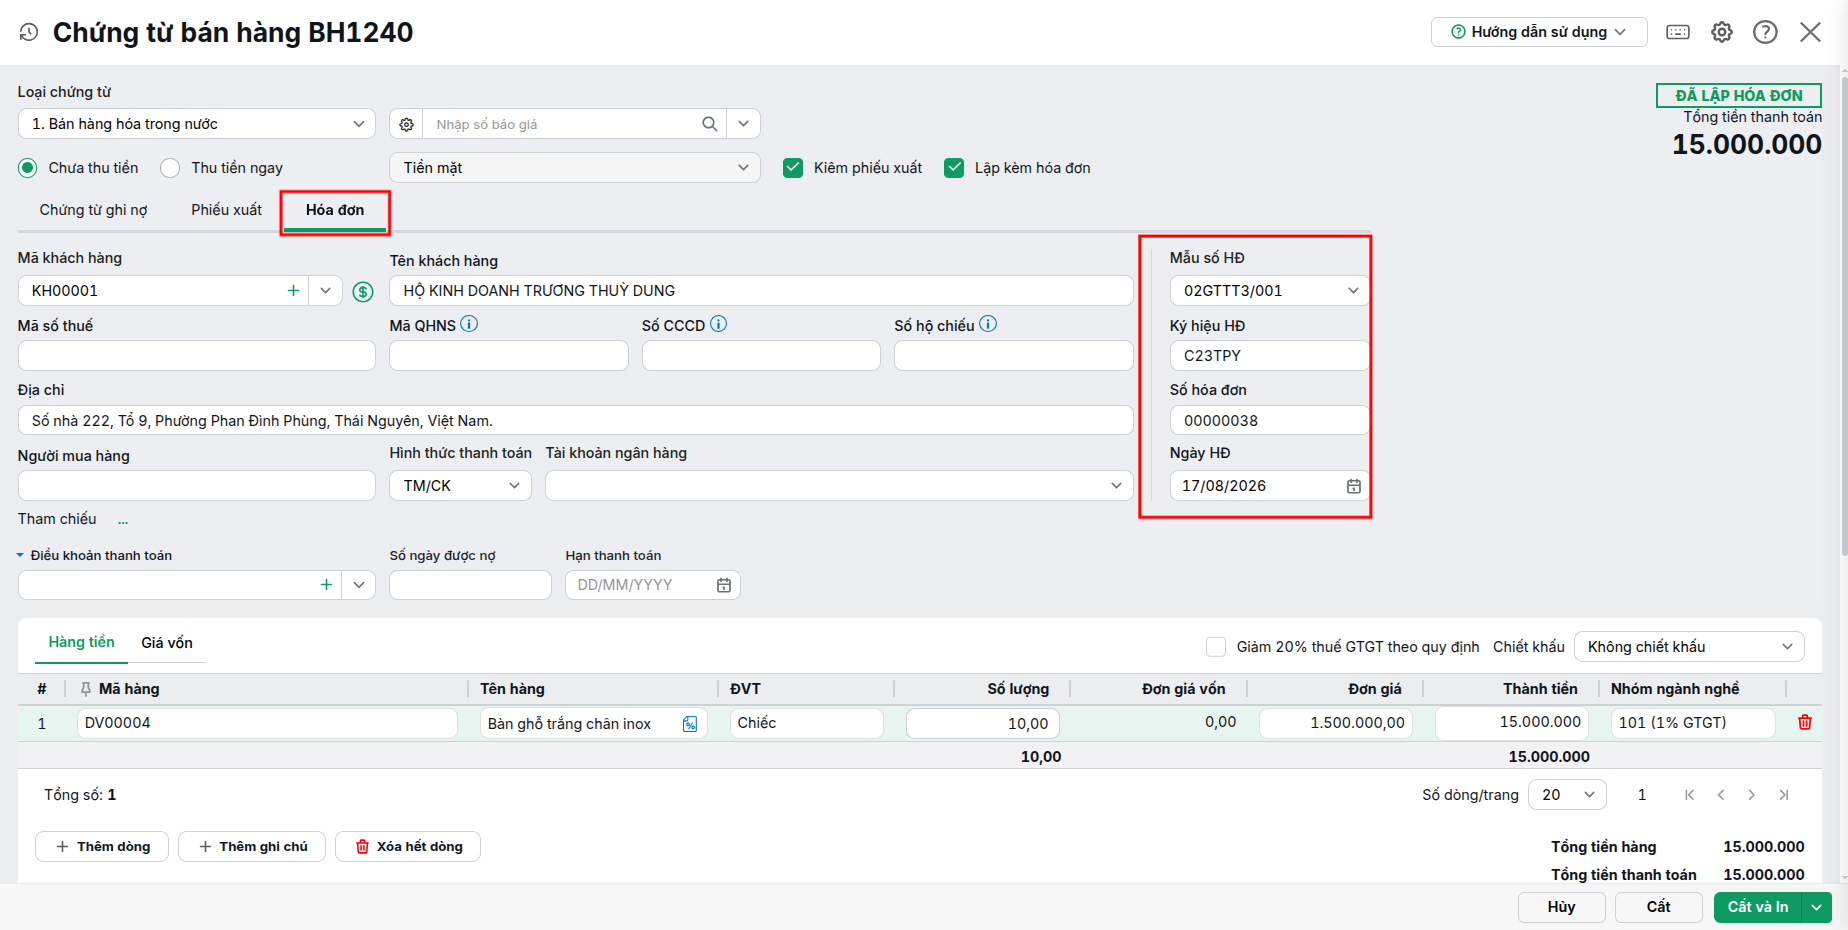Open Mẫu số HĐ dropdown
The image size is (1848, 930).
coord(1270,291)
